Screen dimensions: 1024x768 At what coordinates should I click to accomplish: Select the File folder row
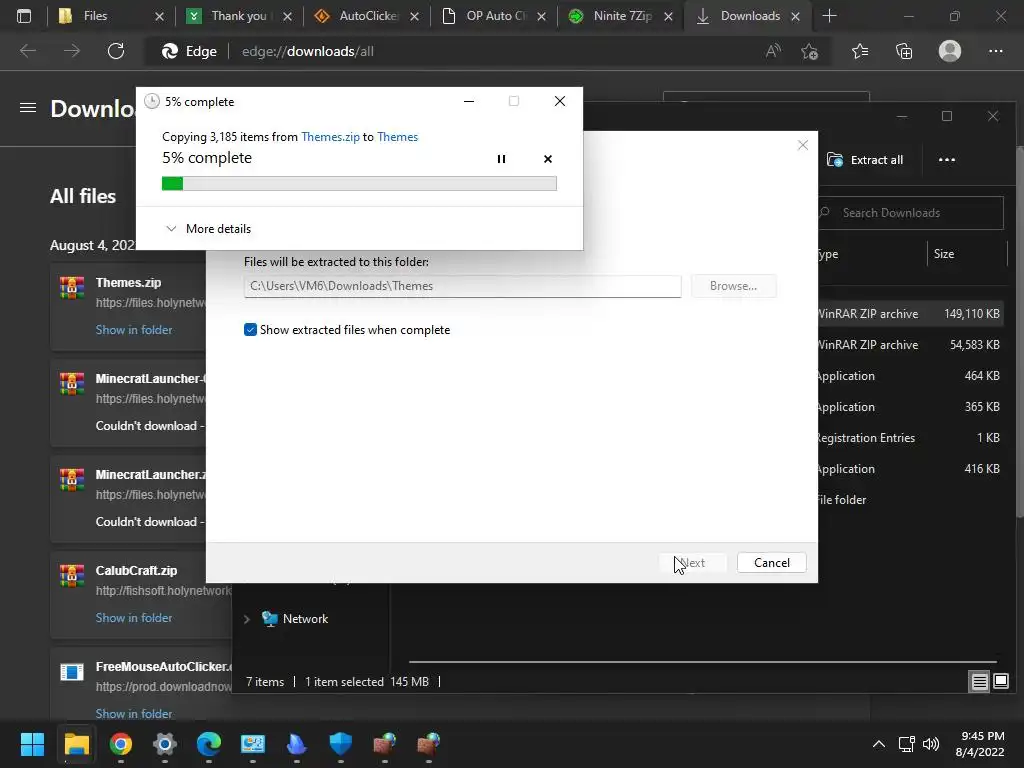(911, 500)
